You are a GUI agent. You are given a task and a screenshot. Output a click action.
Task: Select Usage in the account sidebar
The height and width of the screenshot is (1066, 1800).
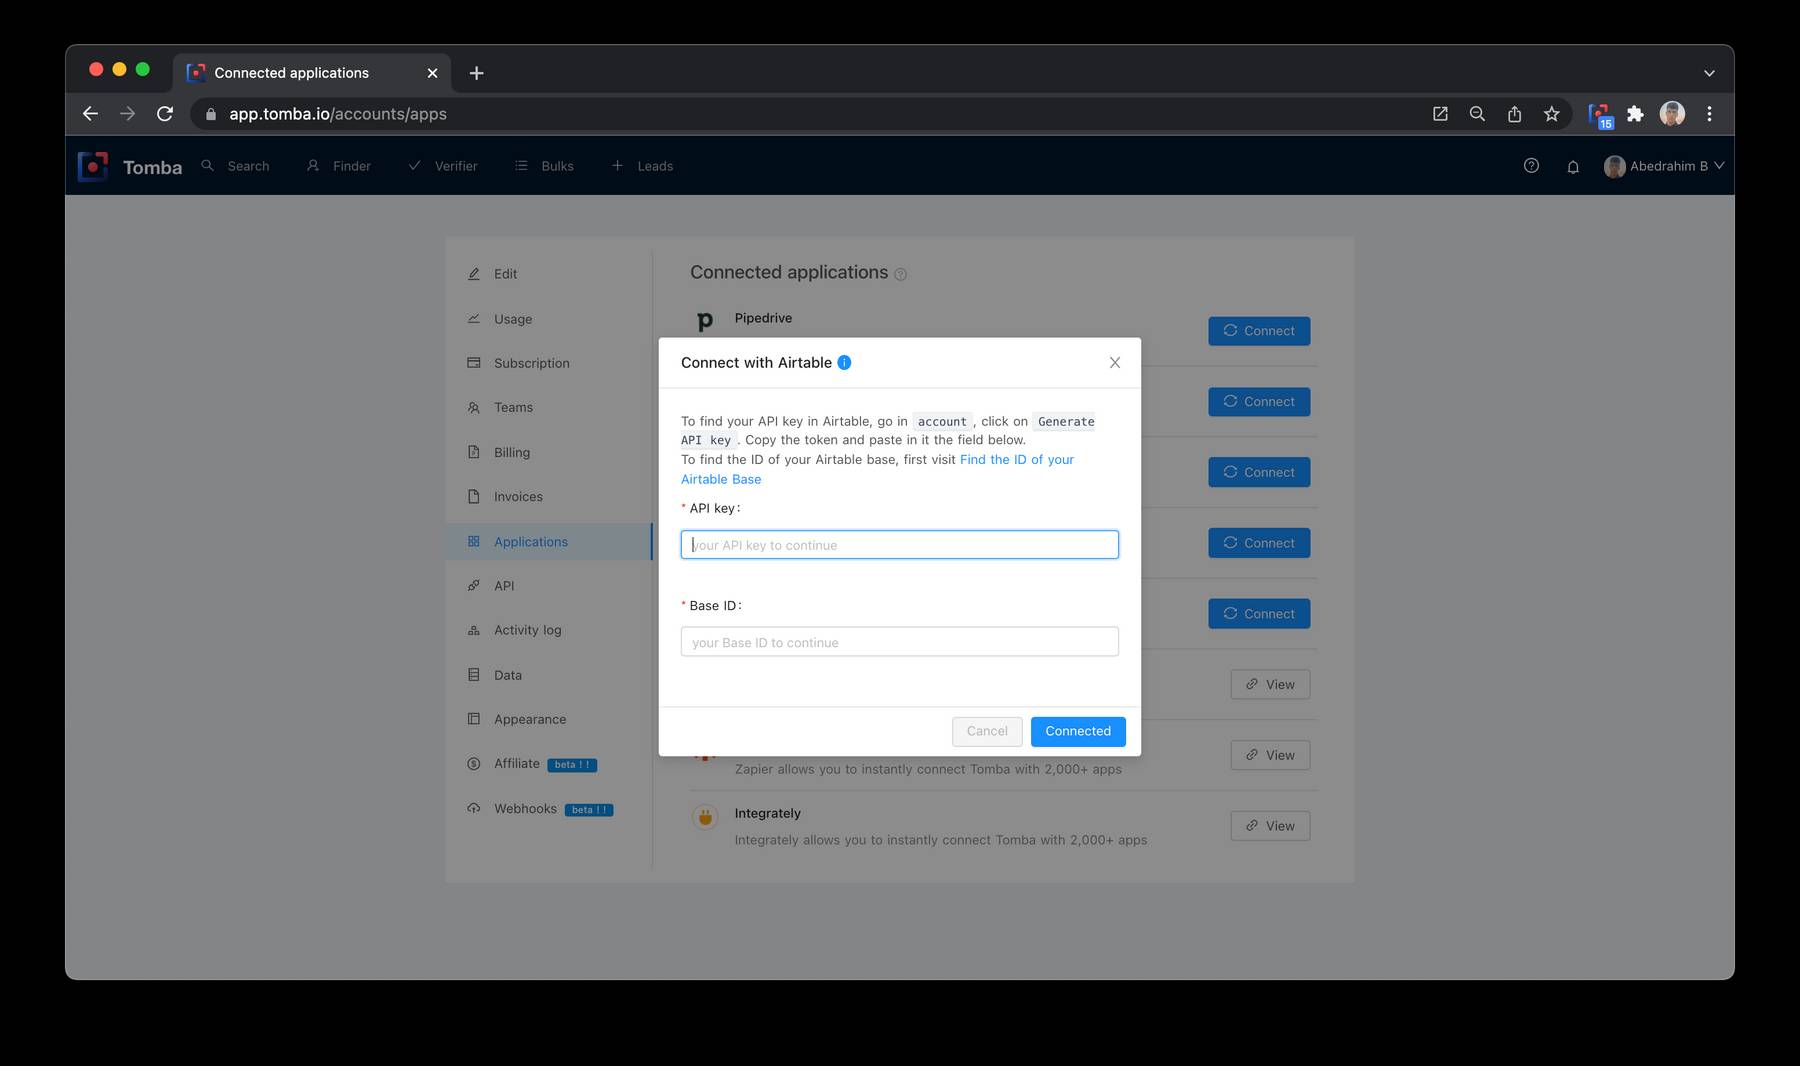[549, 319]
